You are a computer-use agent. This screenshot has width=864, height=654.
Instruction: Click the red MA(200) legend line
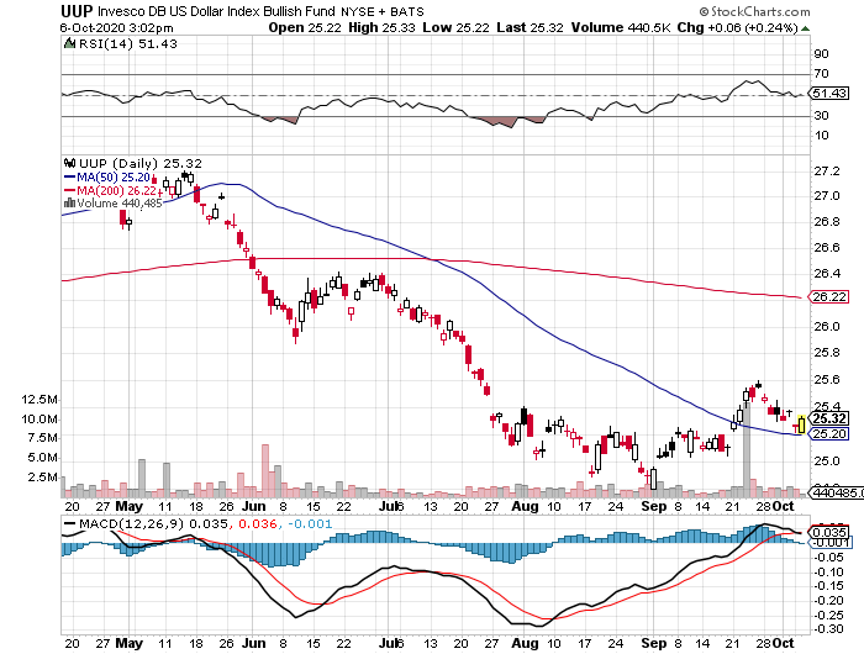(69, 191)
